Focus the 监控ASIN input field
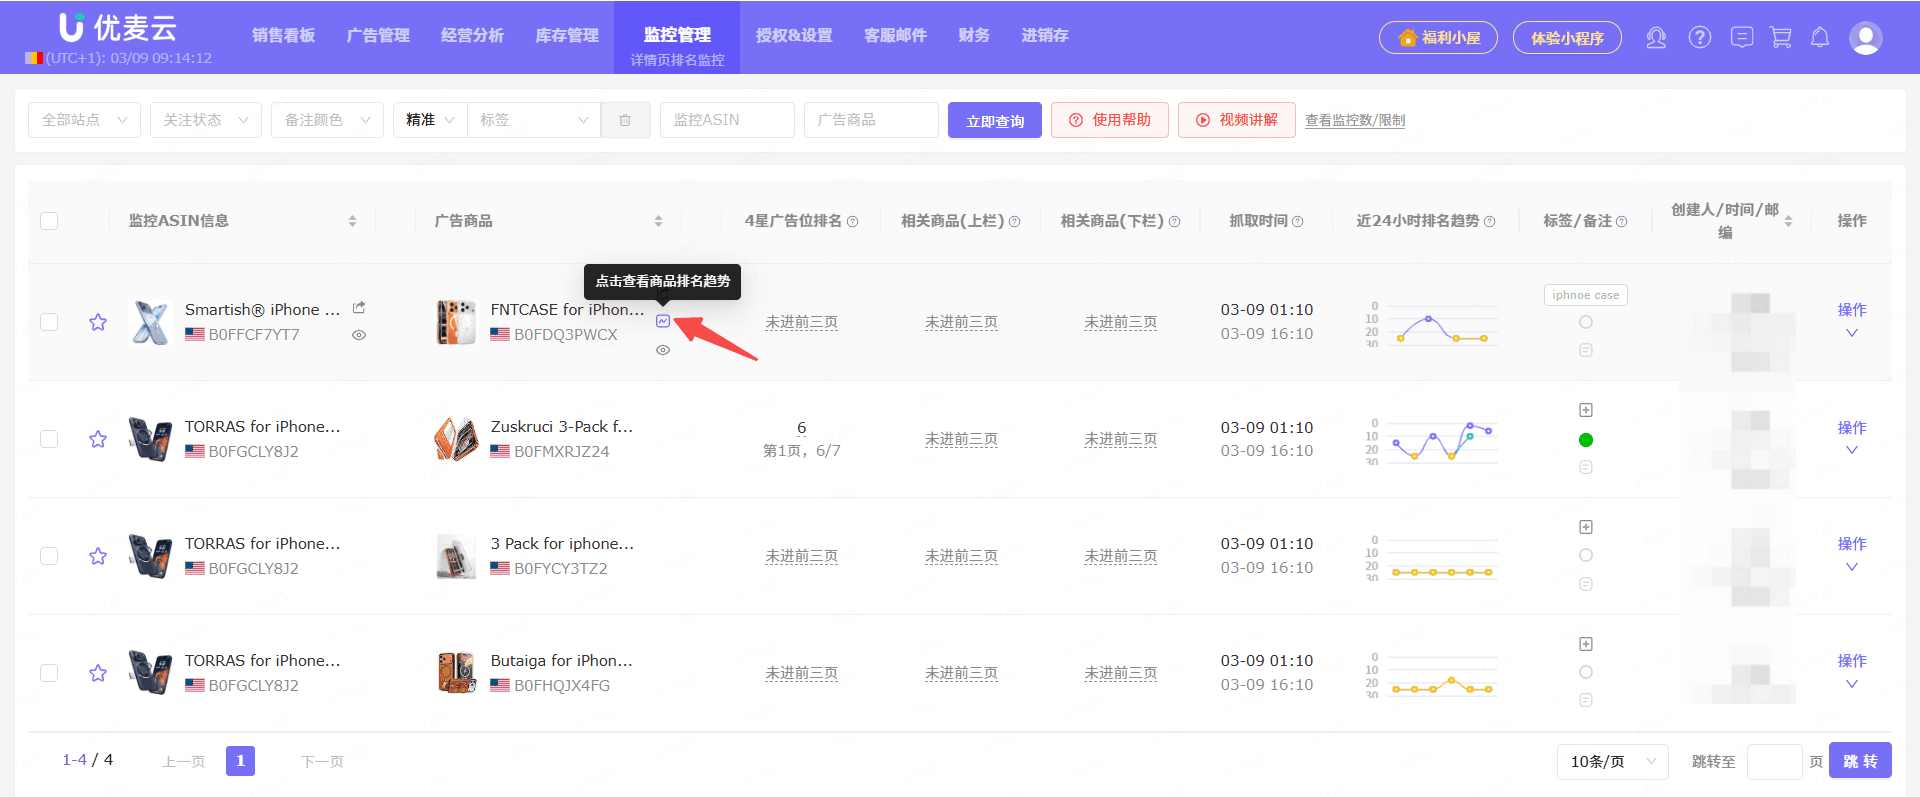Image resolution: width=1920 pixels, height=797 pixels. (x=727, y=120)
